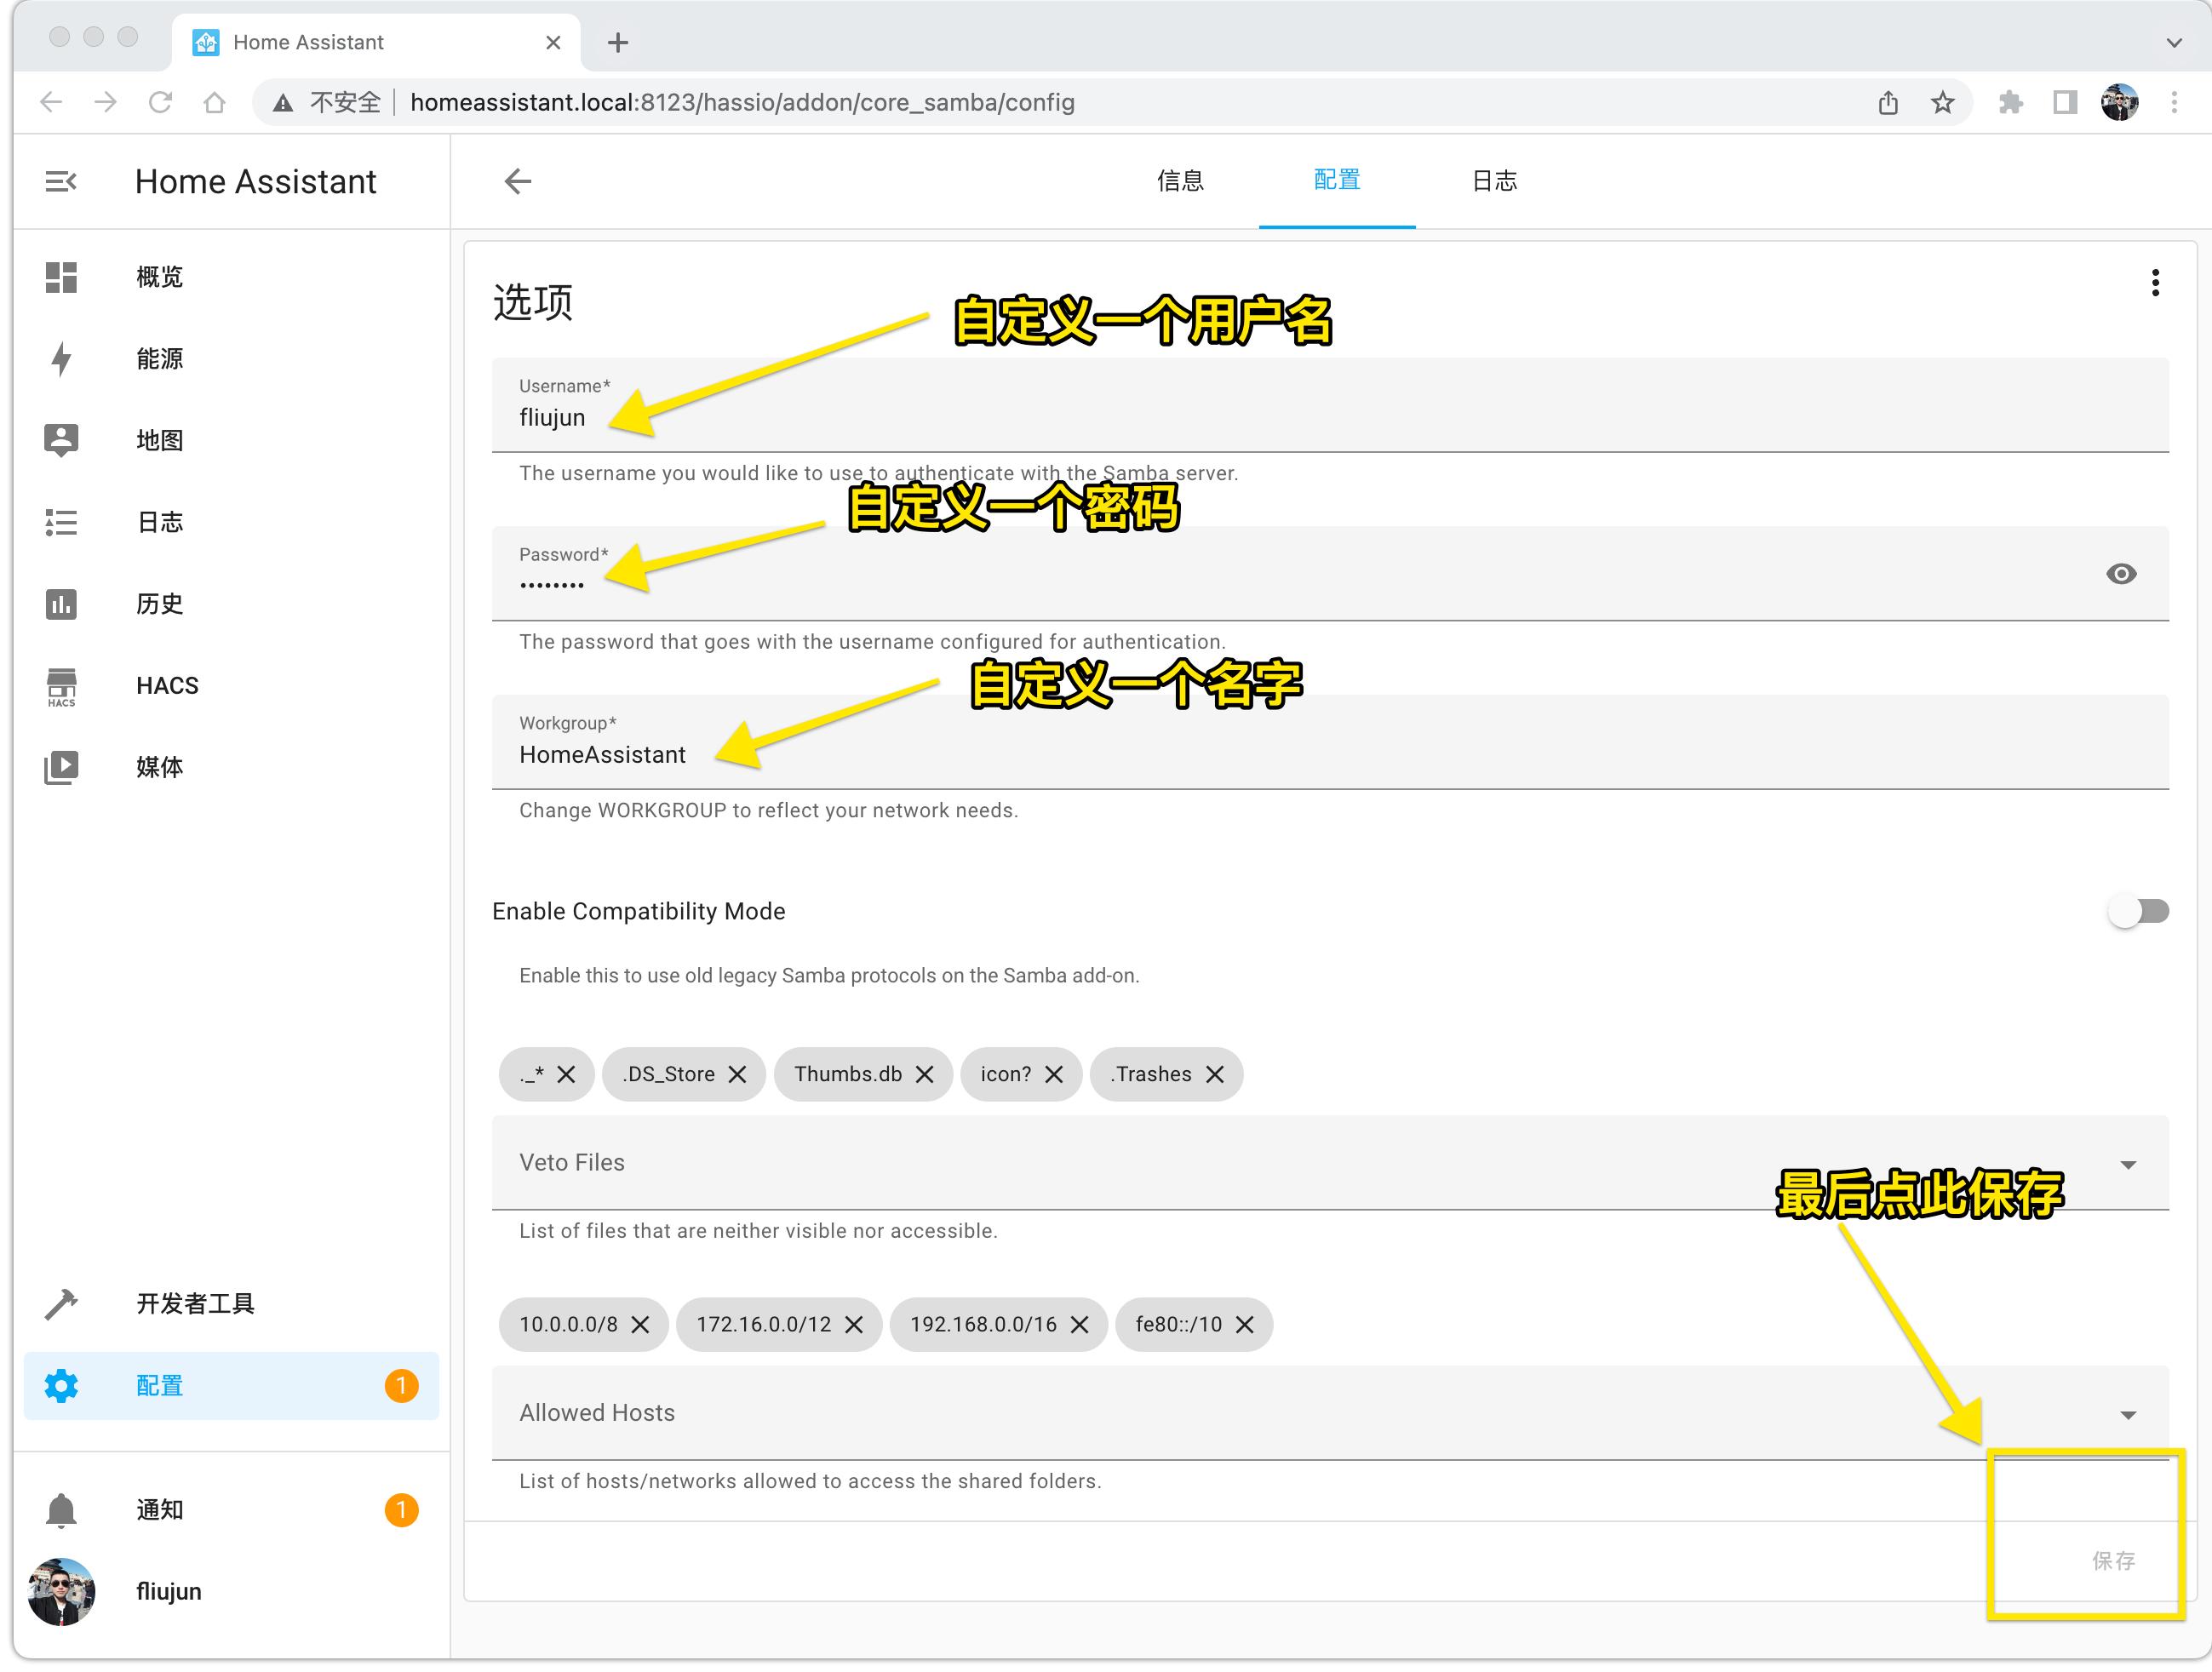The image size is (2212, 1672).
Task: Remove the 192.168.0.0/16 allowed host chip
Action: [1080, 1325]
